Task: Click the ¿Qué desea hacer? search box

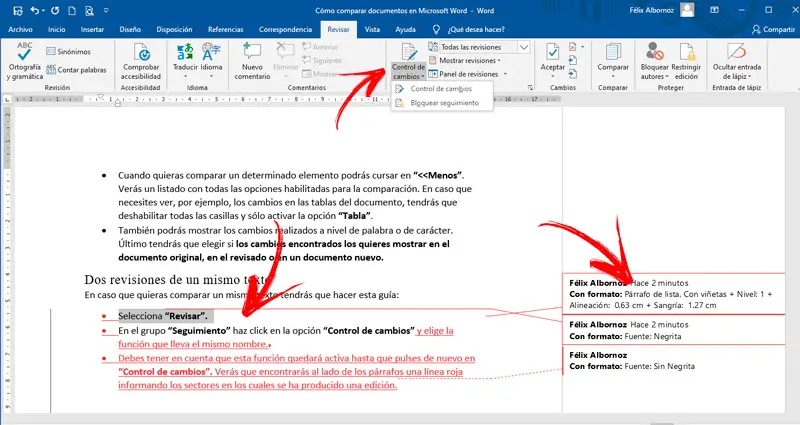Action: (476, 30)
